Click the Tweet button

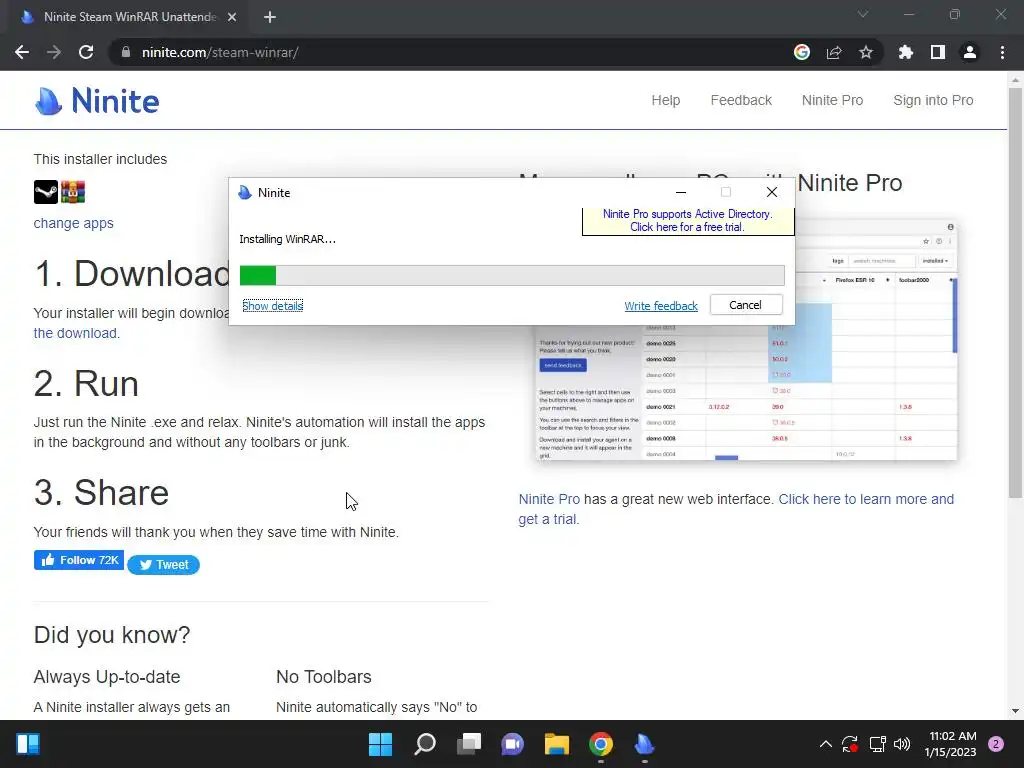click(x=163, y=565)
